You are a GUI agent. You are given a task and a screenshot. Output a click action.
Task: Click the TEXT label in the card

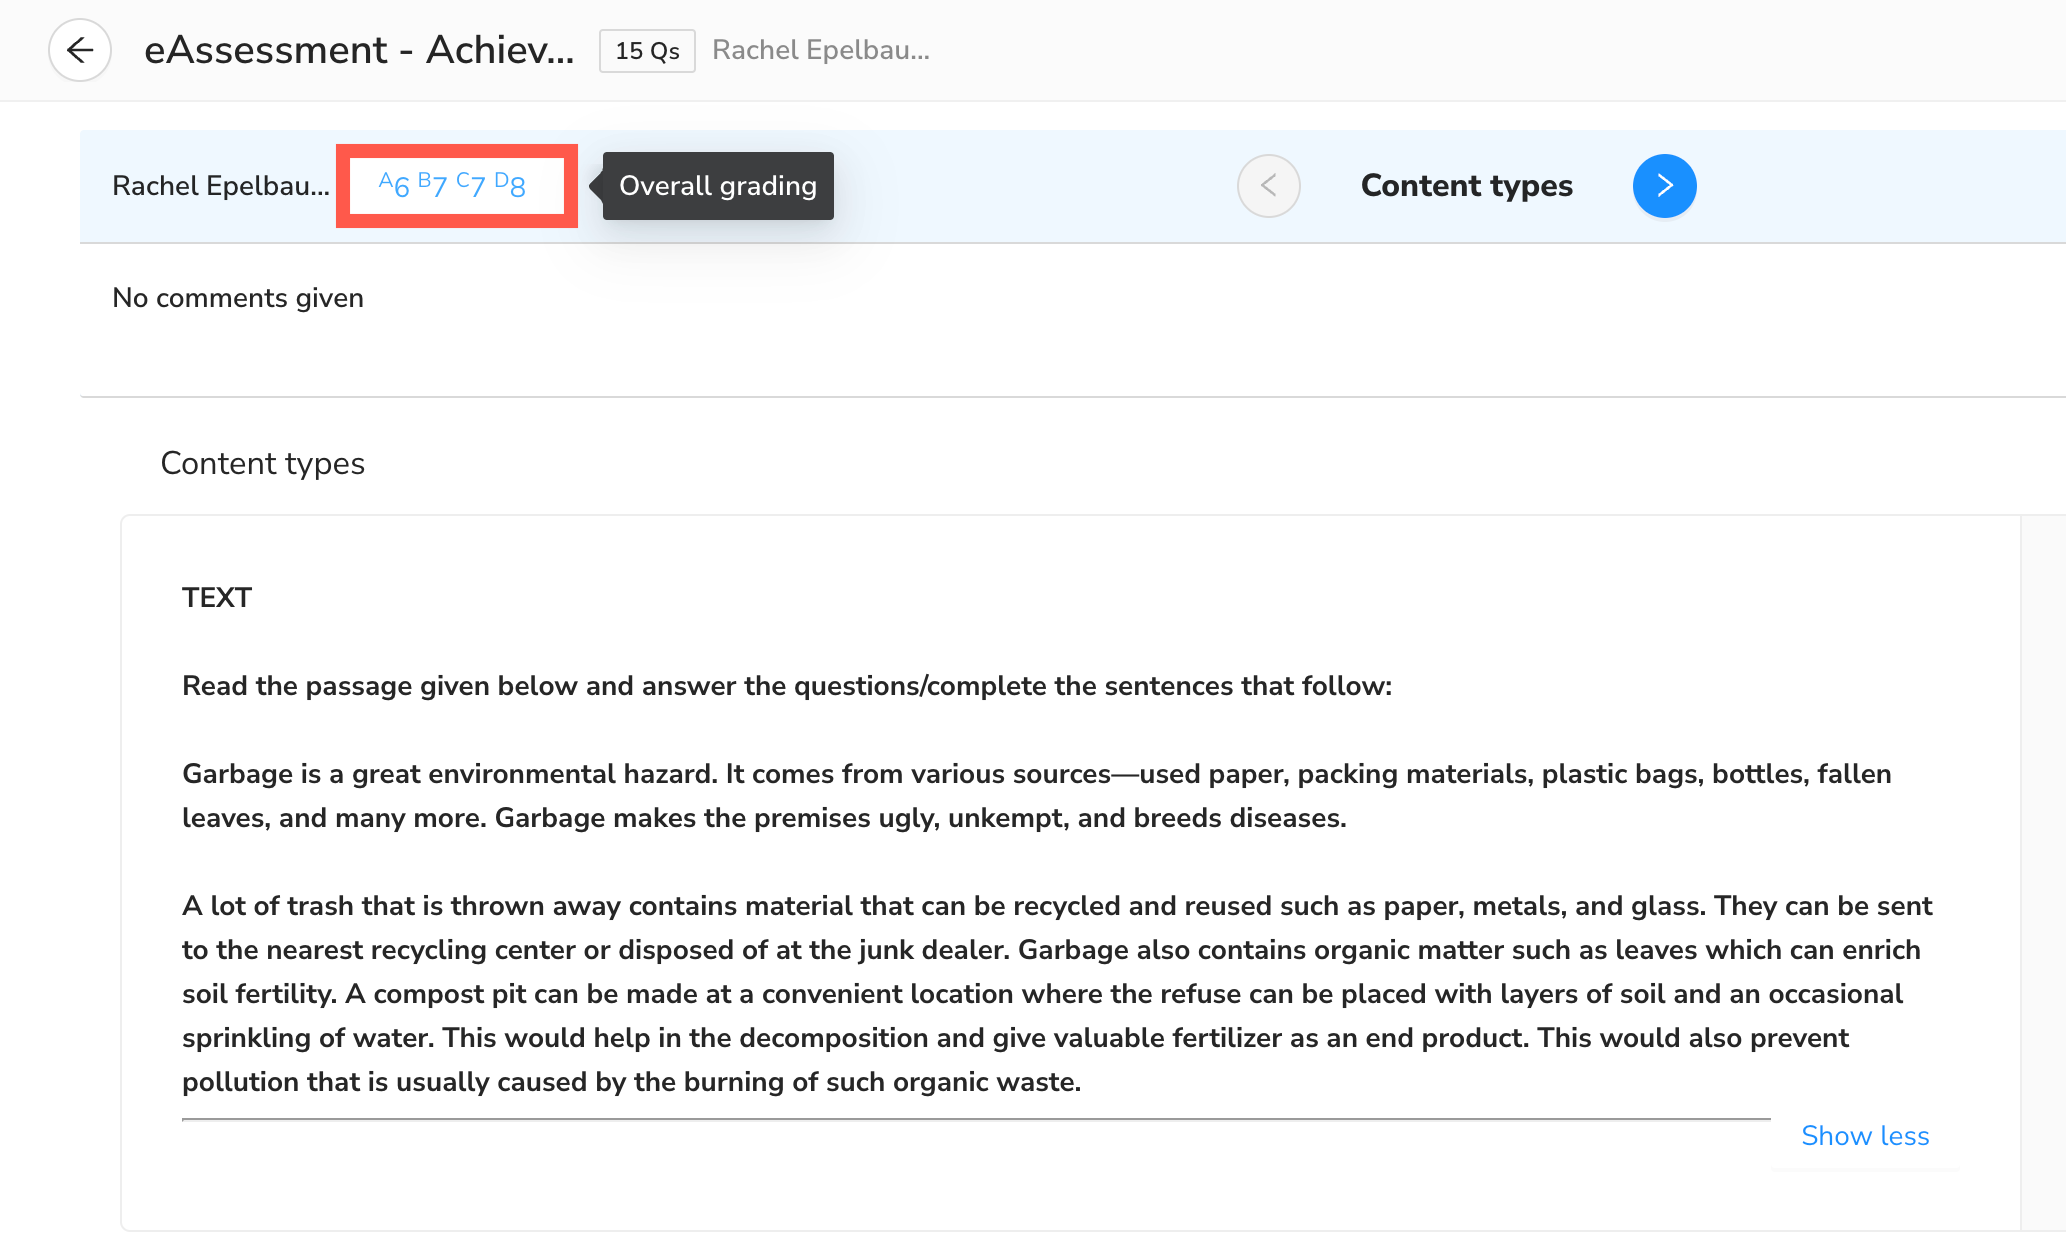(x=217, y=598)
